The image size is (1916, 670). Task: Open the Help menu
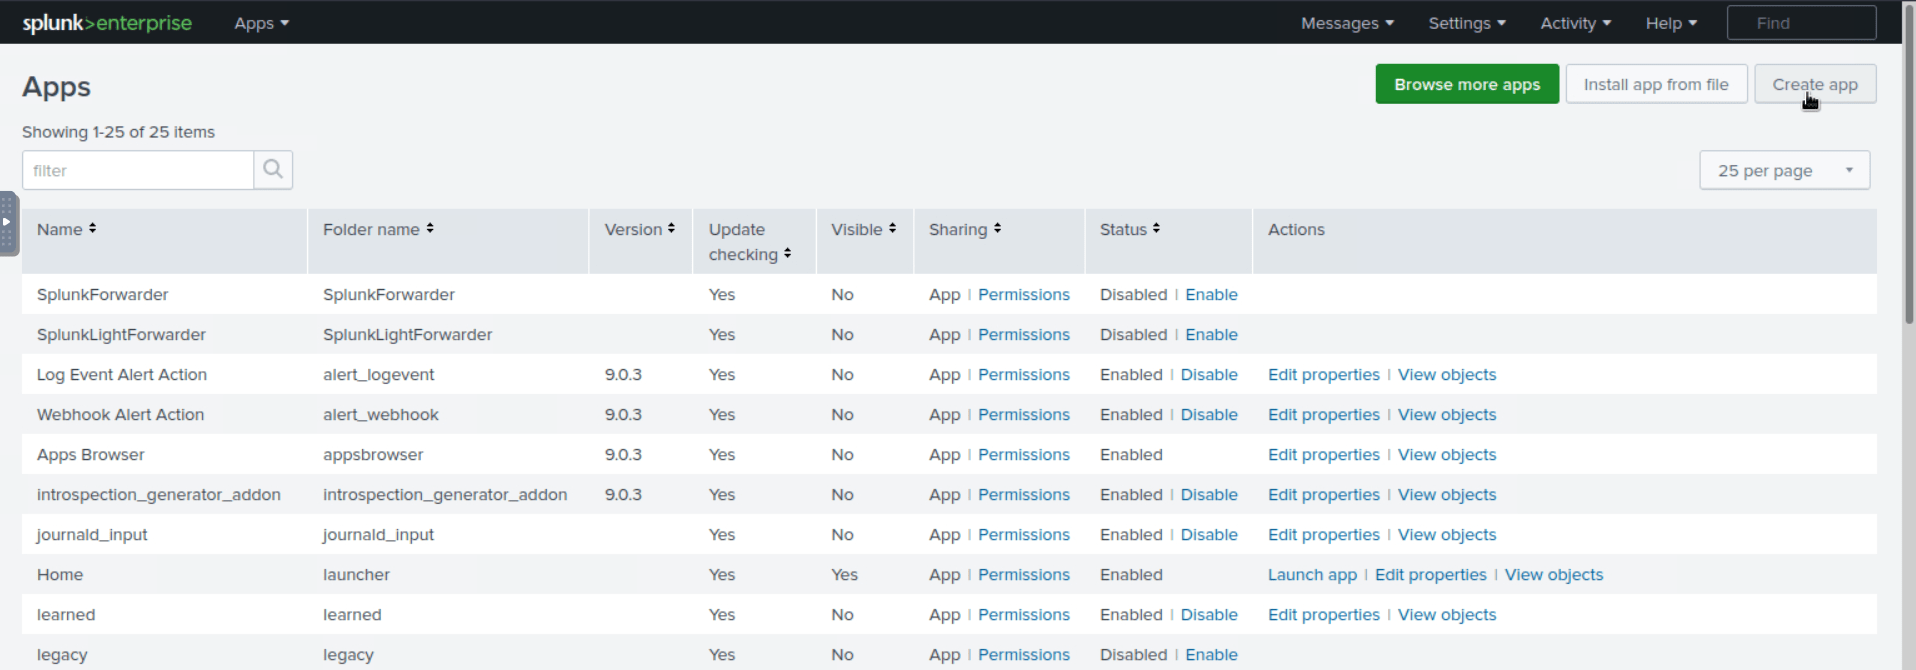[x=1672, y=23]
